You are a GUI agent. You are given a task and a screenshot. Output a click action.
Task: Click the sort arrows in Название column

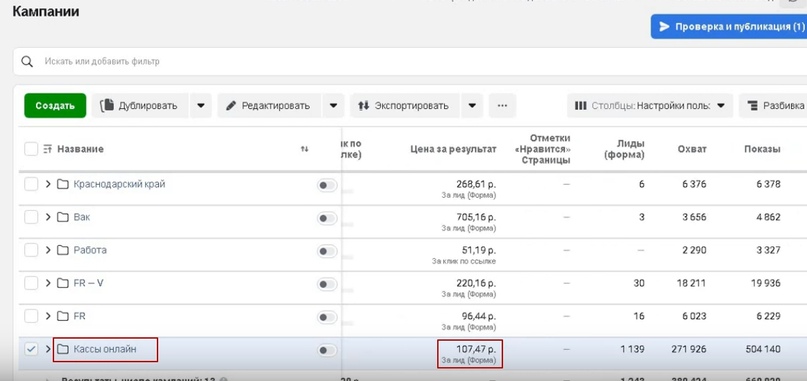click(x=305, y=149)
